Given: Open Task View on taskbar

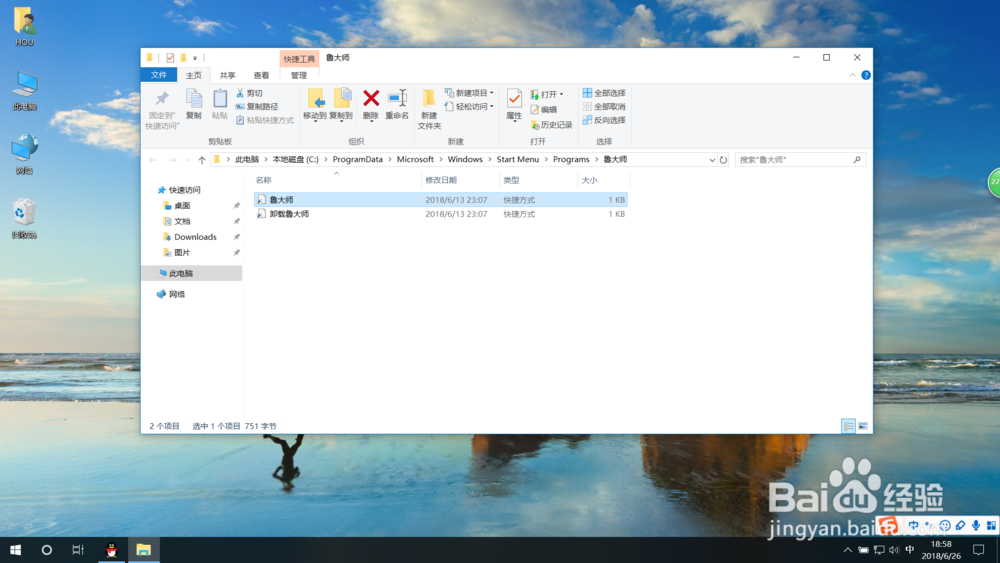Looking at the screenshot, I should [78, 550].
